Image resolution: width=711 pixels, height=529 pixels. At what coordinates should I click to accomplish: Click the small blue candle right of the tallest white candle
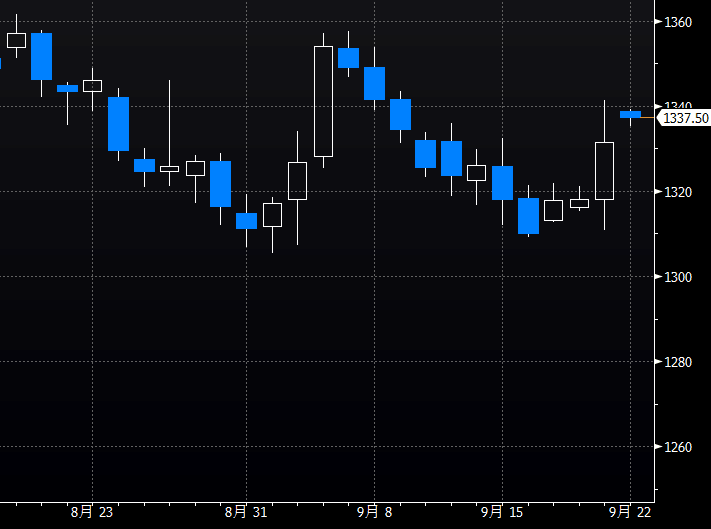[348, 58]
